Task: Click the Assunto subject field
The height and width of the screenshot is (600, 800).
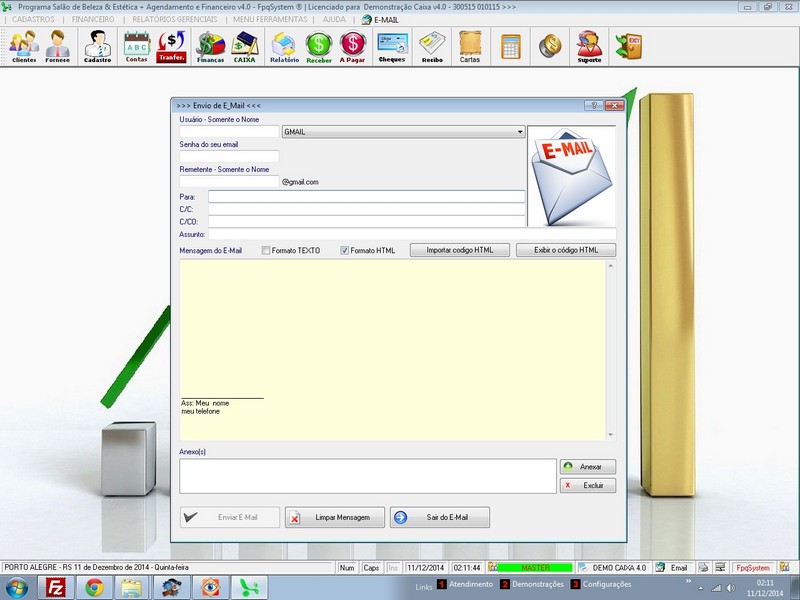Action: point(412,234)
